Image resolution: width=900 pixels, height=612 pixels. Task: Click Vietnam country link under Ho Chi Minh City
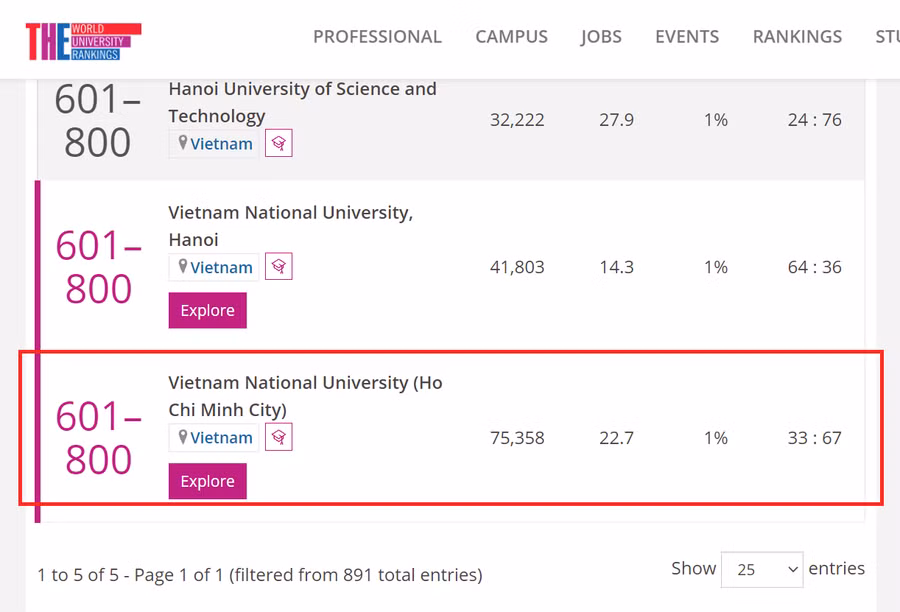point(221,438)
